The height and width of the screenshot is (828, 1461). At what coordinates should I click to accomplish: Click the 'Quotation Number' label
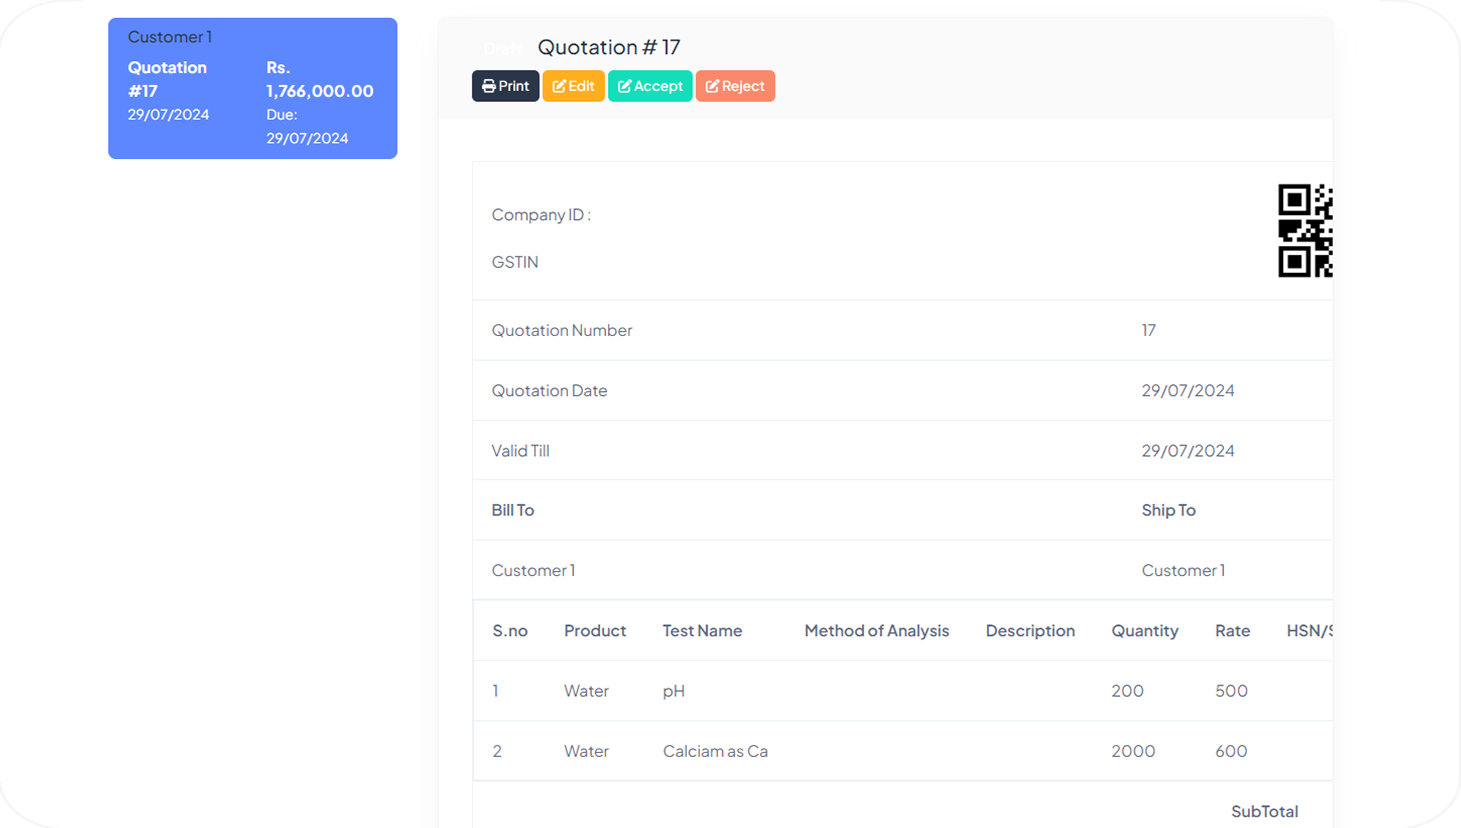(x=562, y=330)
